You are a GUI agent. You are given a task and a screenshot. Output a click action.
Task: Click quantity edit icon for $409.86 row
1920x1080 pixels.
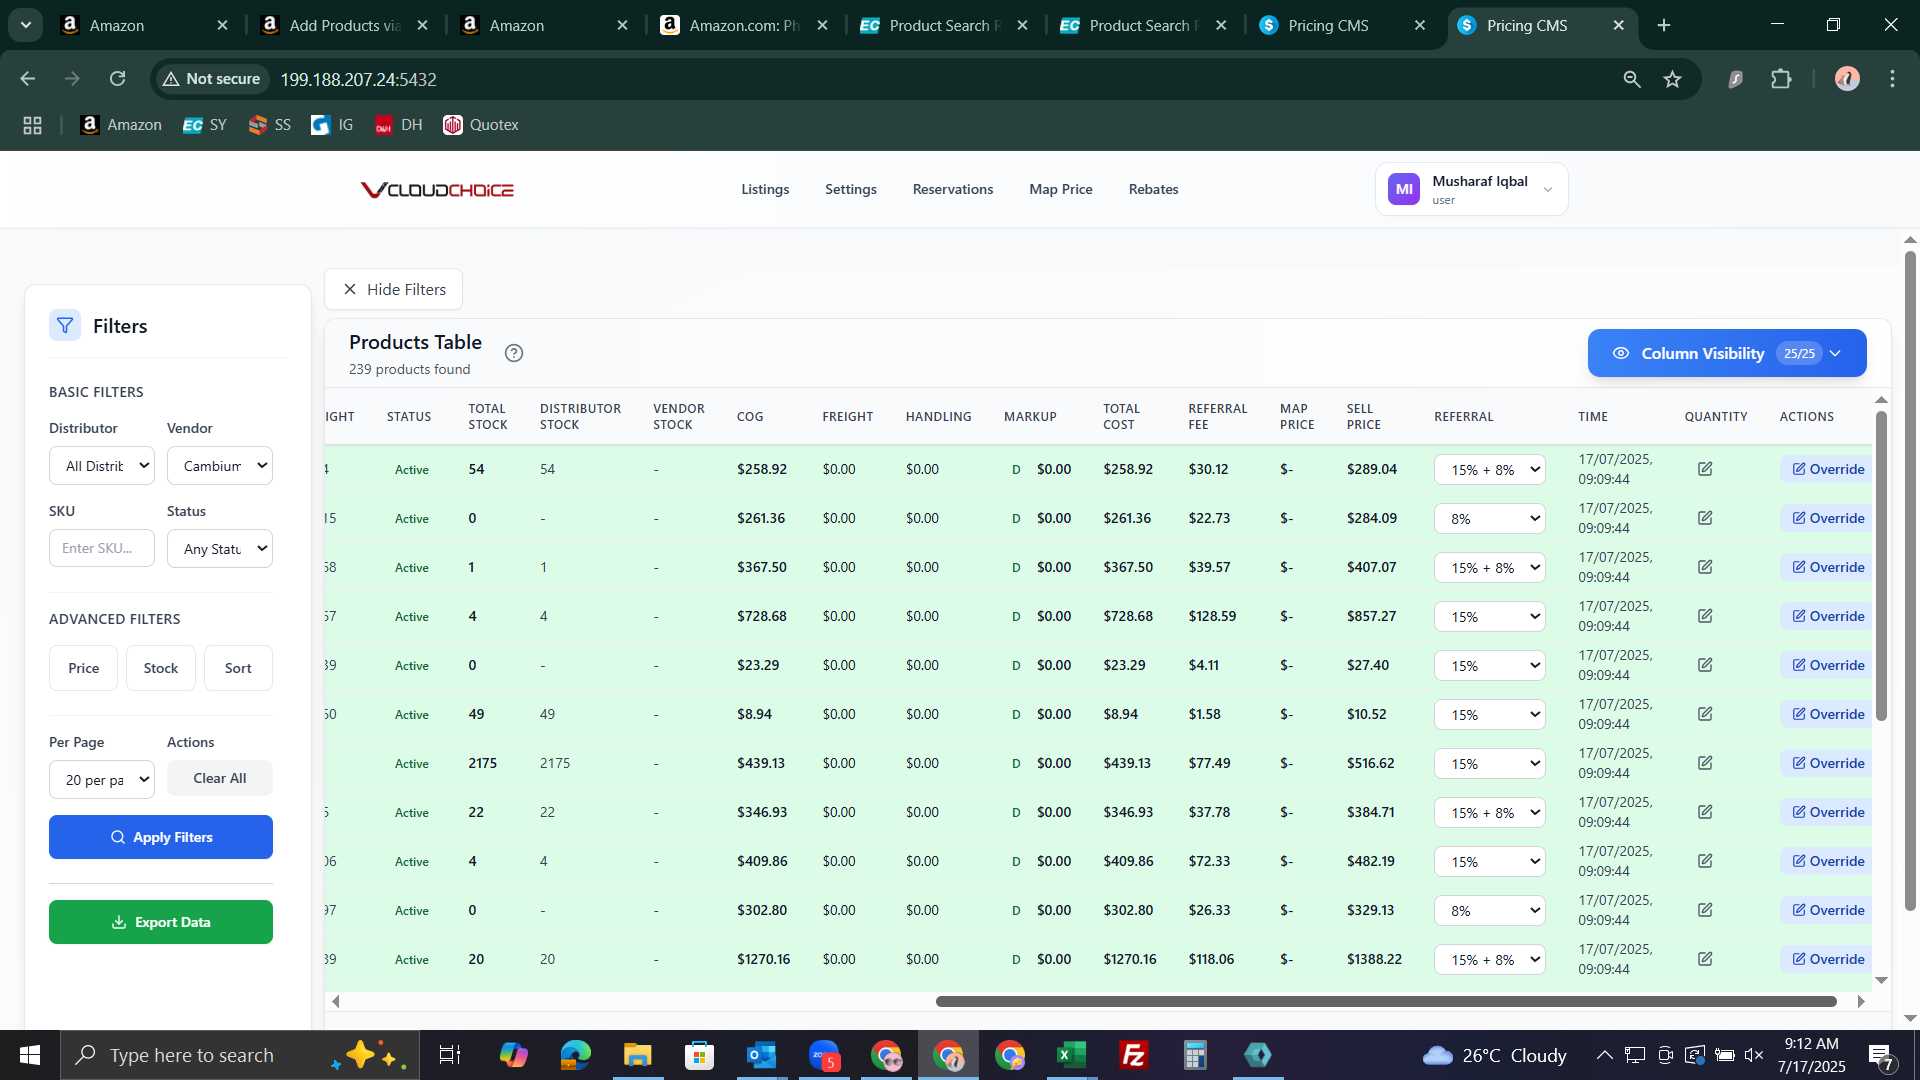point(1705,861)
